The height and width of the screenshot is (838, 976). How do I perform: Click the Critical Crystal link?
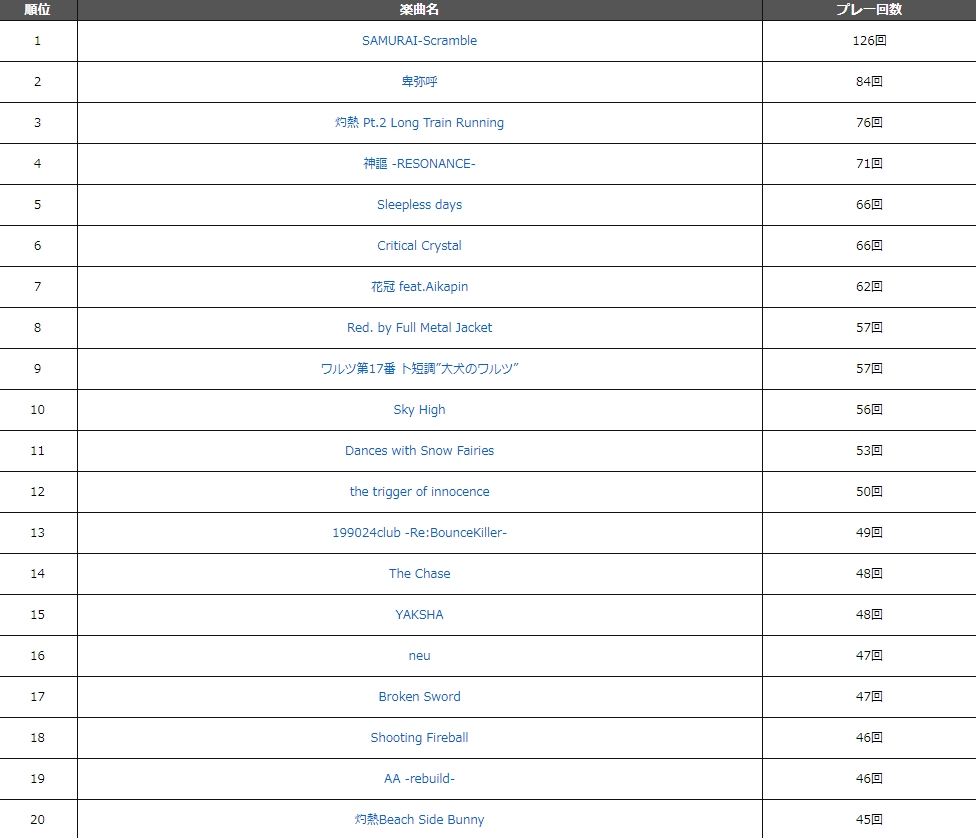[x=419, y=246]
